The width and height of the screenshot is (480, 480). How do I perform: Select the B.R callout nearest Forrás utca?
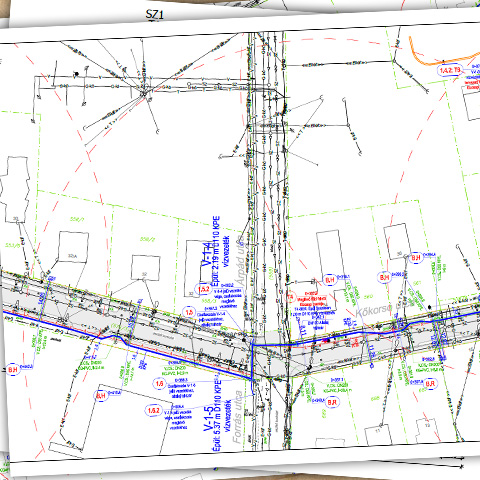332,402
